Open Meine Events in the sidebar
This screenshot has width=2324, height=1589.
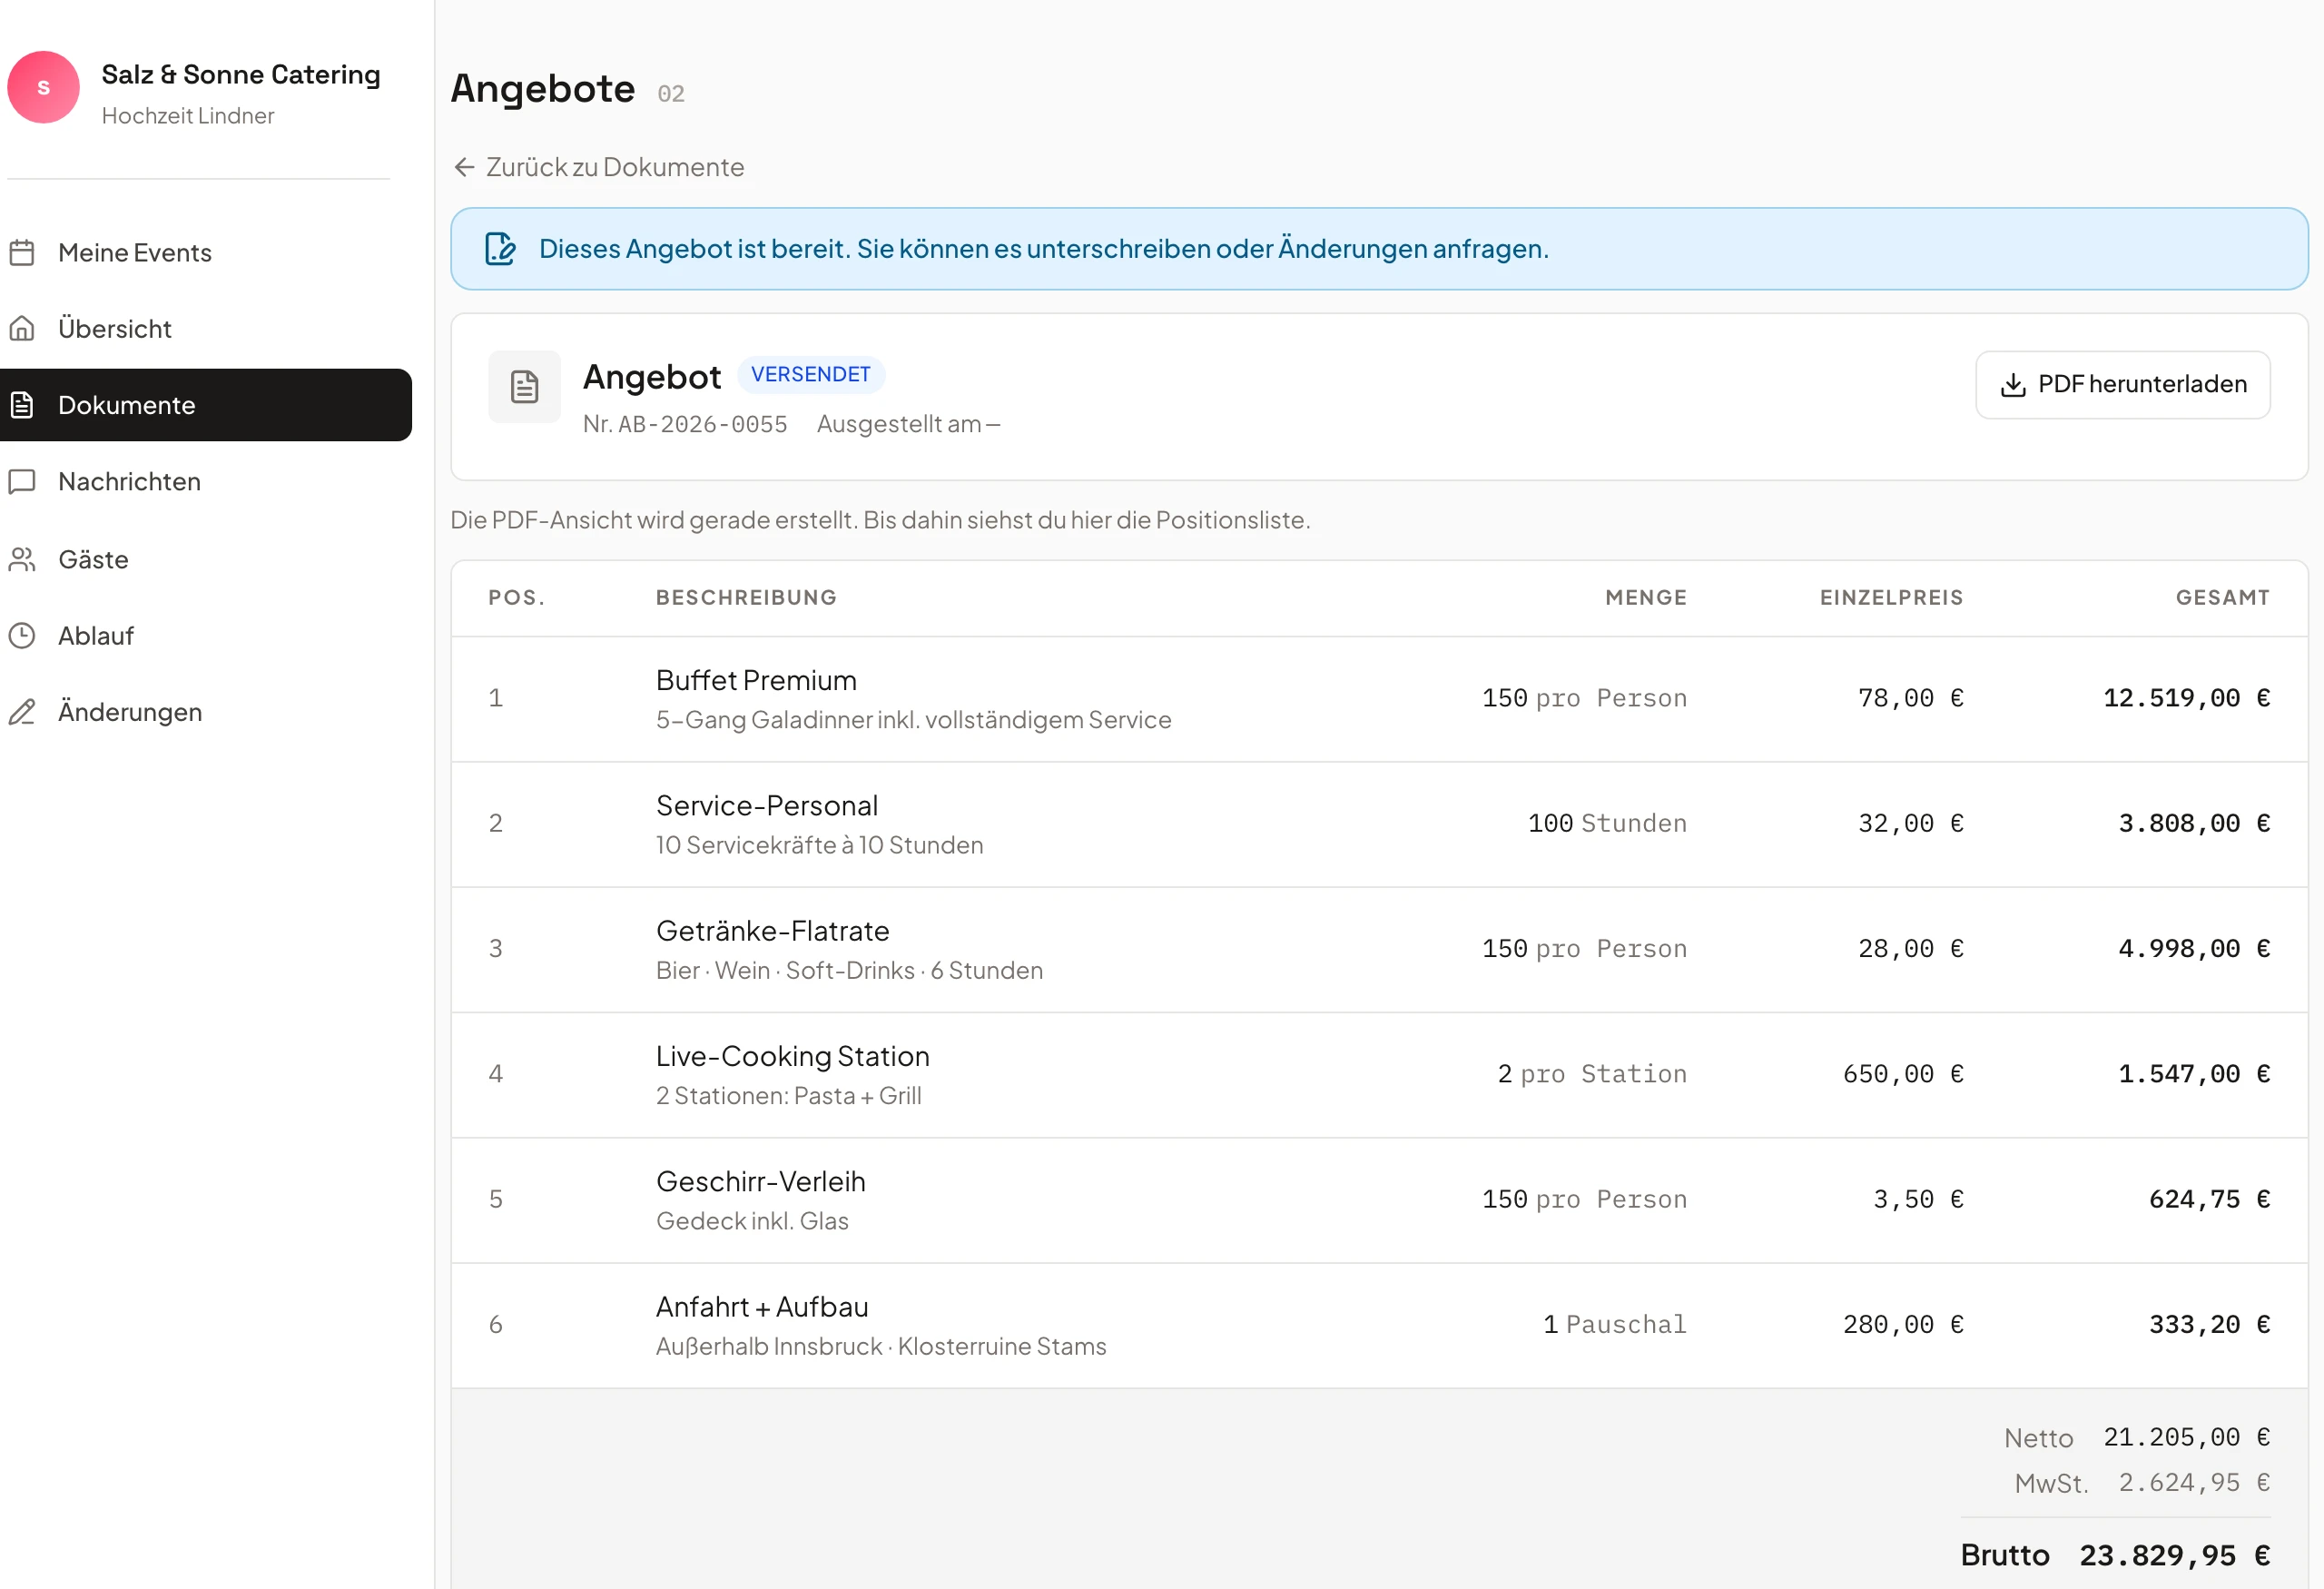click(206, 252)
